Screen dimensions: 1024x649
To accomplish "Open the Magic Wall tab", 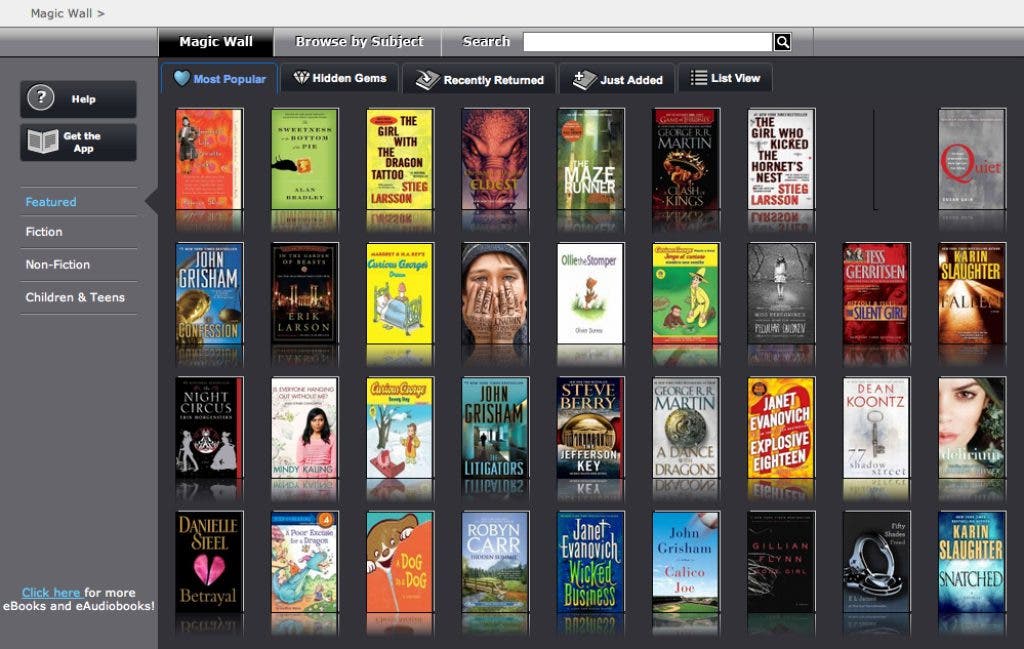I will click(216, 42).
